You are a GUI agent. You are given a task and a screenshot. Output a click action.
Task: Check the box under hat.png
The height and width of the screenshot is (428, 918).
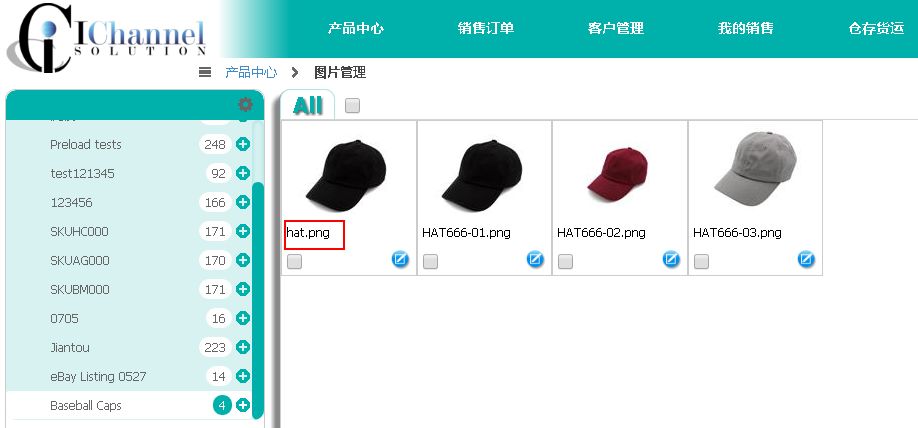click(x=294, y=262)
